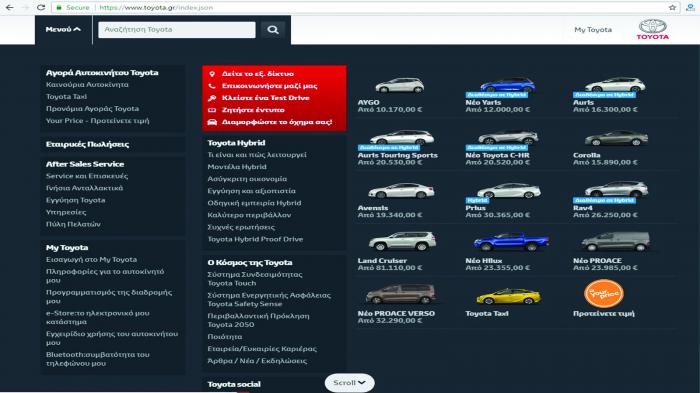Screen dimensions: 700x393
Task: Select the Νέο PROACE van image
Action: (616, 242)
